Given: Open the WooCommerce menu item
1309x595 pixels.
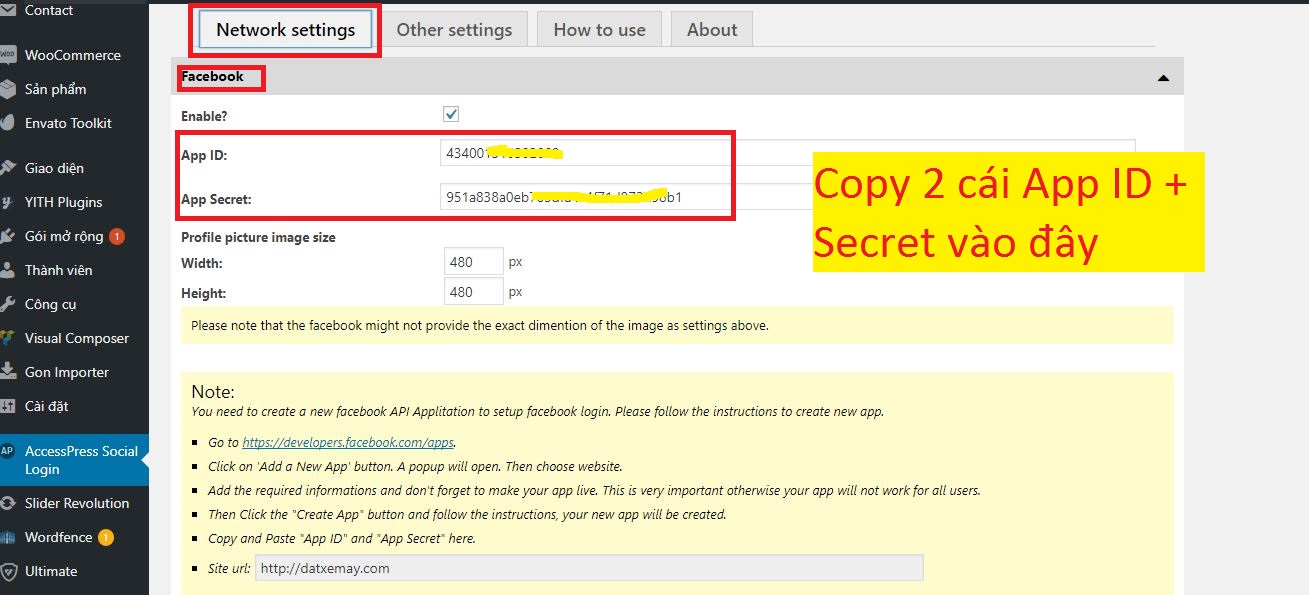Looking at the screenshot, I should [74, 55].
